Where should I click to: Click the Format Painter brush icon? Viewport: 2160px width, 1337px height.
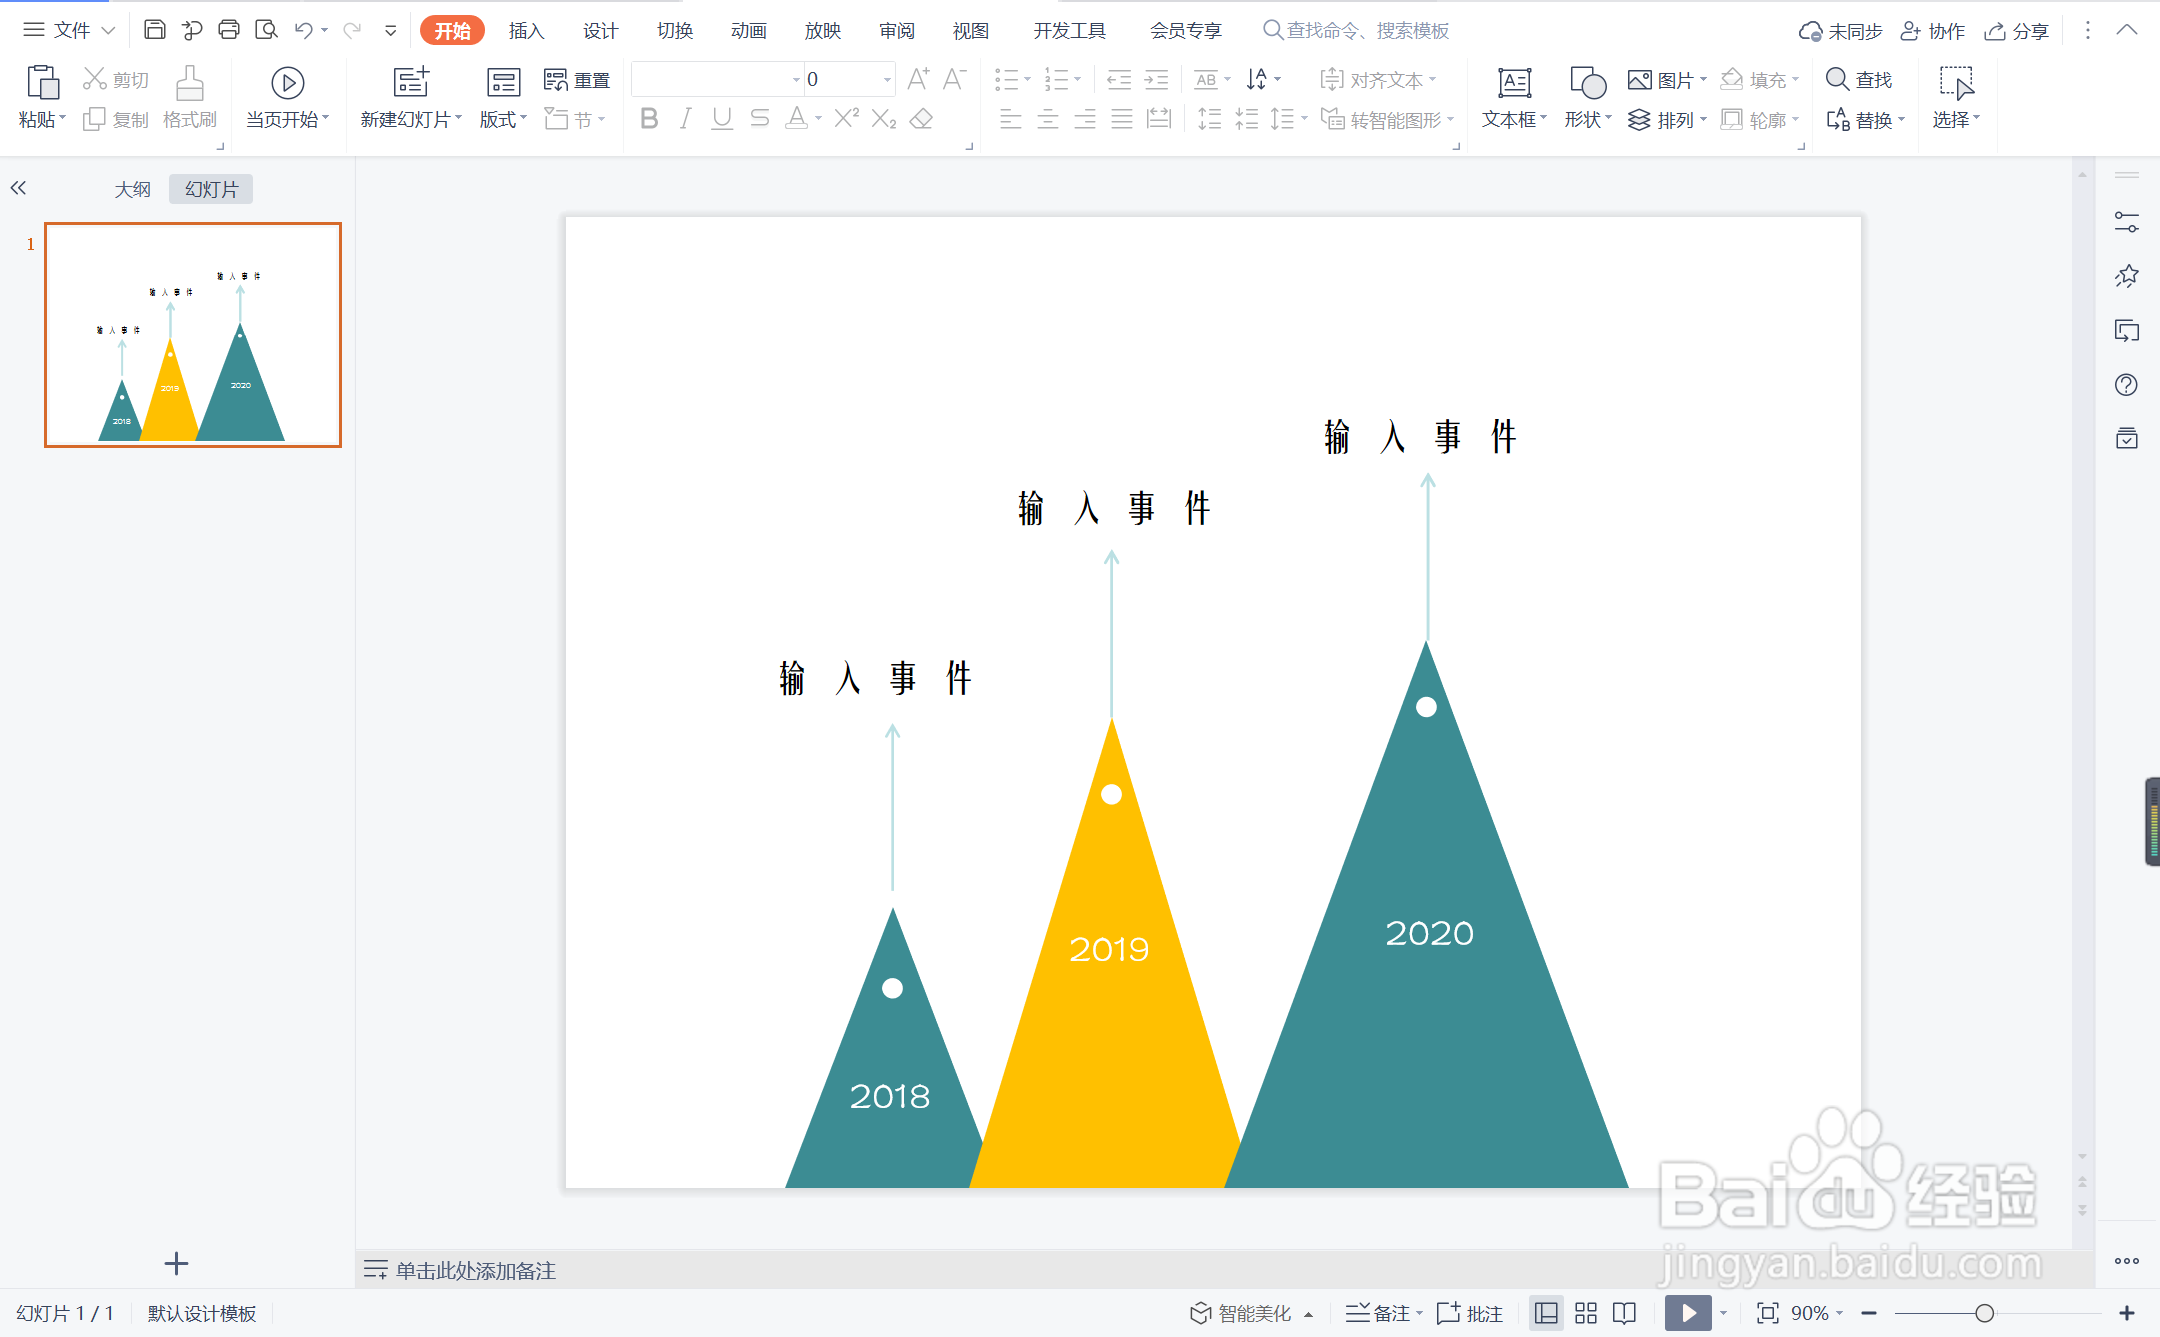click(x=189, y=83)
